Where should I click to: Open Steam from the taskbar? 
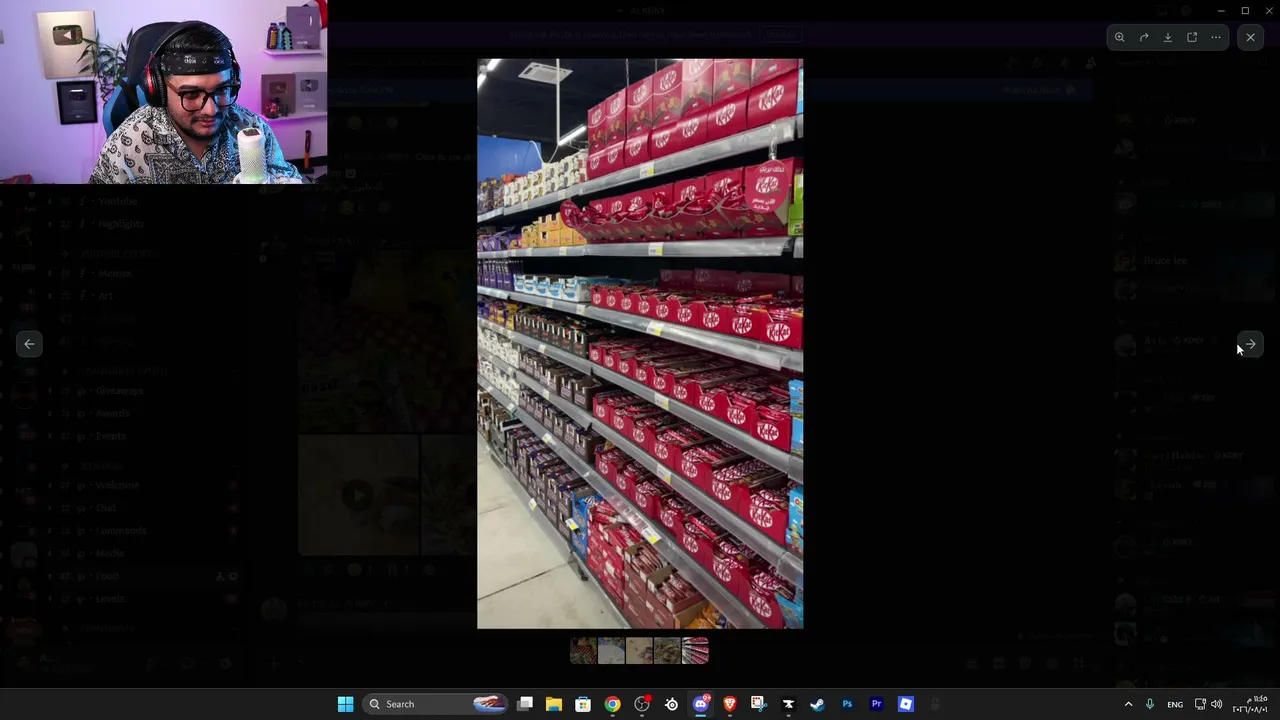click(x=817, y=704)
